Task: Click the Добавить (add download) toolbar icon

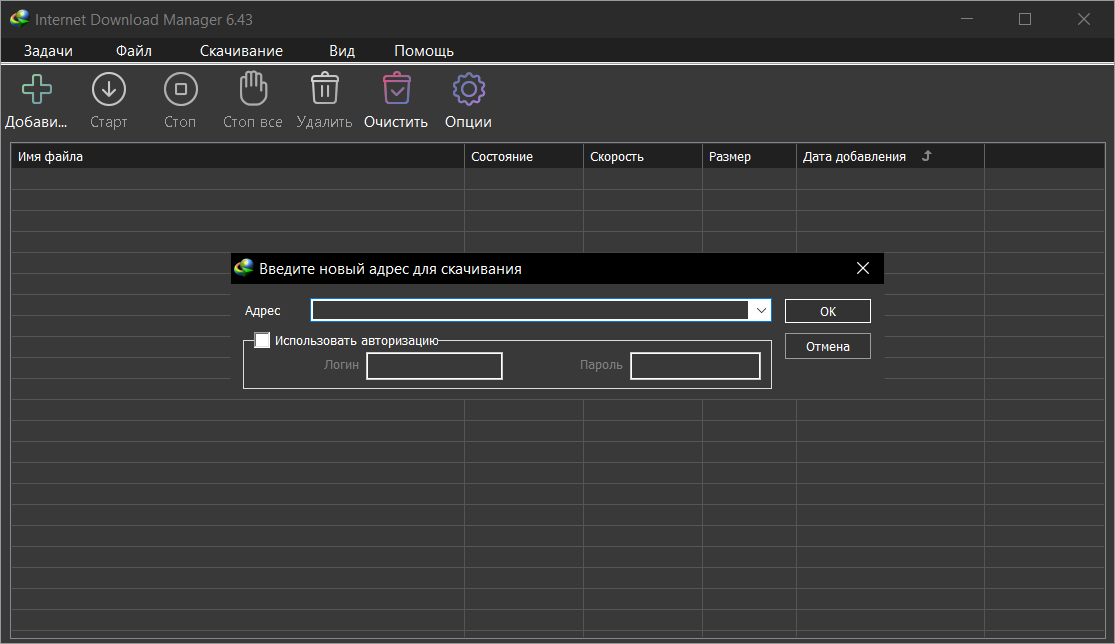Action: (x=36, y=90)
